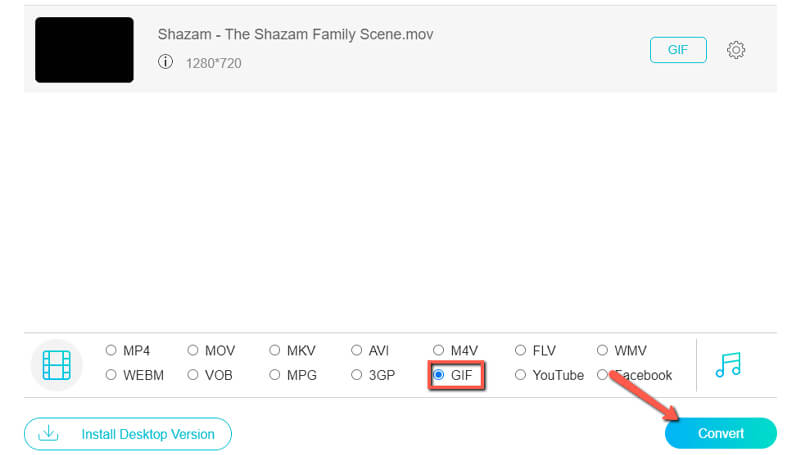The width and height of the screenshot is (800, 455).
Task: Pick WEBM as the output format
Action: [x=111, y=375]
